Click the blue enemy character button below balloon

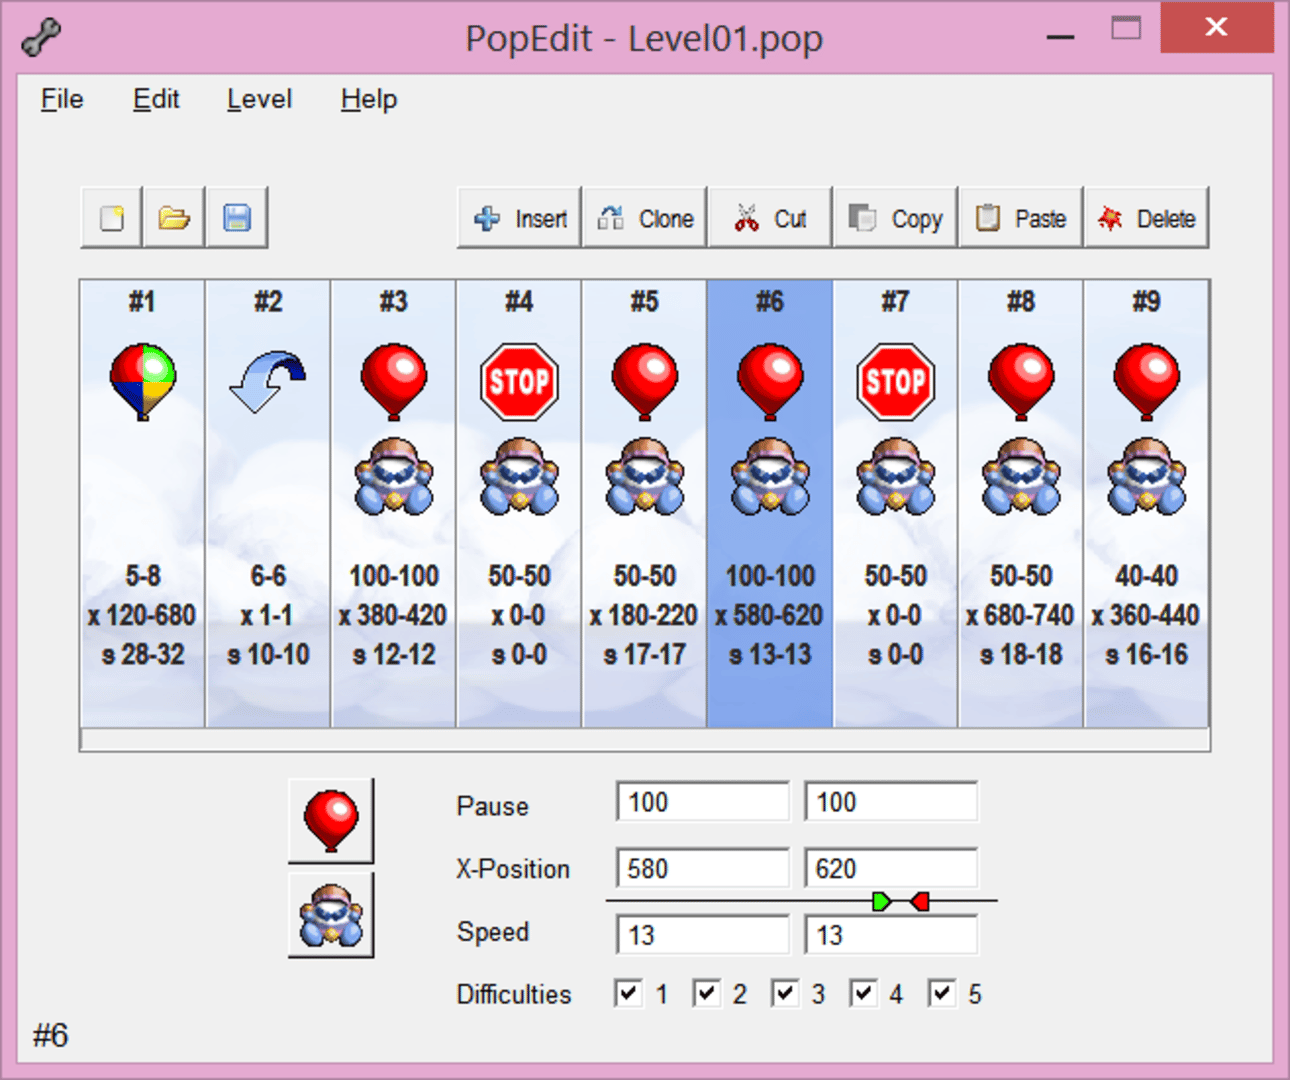click(x=331, y=915)
